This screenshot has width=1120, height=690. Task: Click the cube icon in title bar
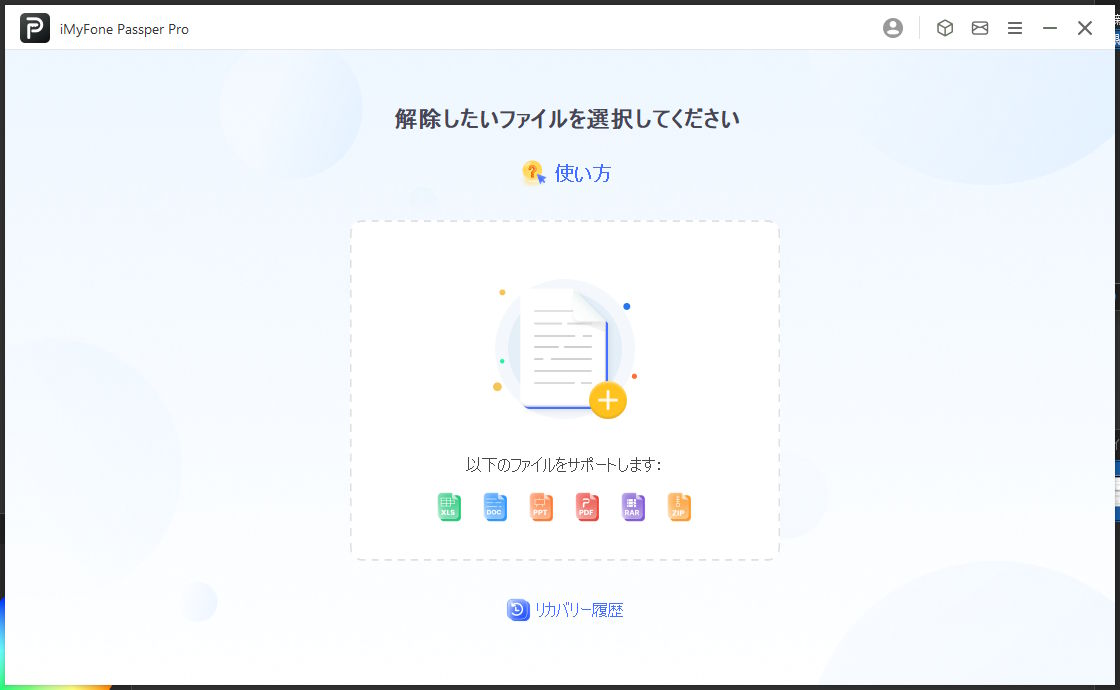[x=944, y=29]
